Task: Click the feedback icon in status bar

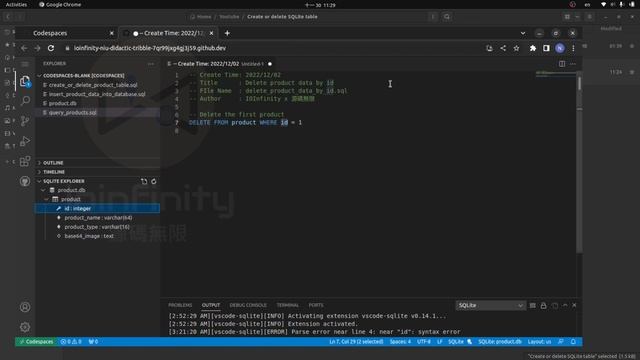Action: pyautogui.click(x=561, y=342)
